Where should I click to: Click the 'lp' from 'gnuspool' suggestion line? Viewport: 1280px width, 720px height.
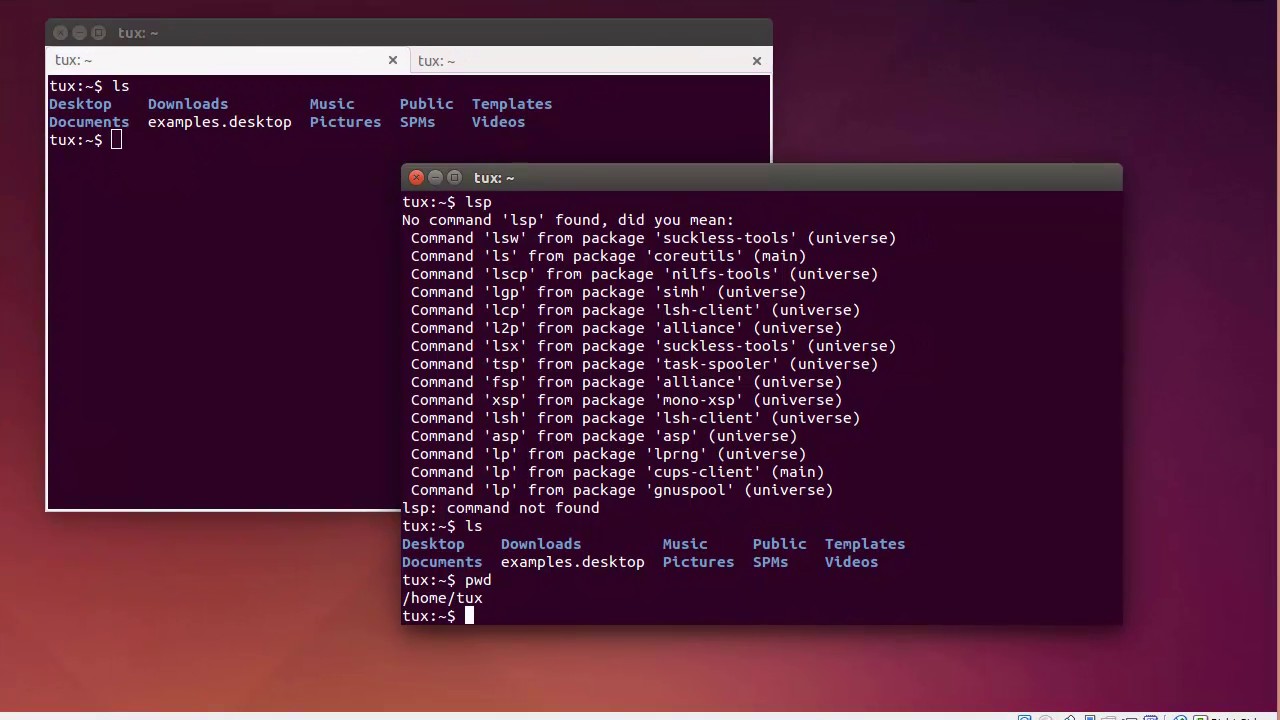[x=622, y=490]
